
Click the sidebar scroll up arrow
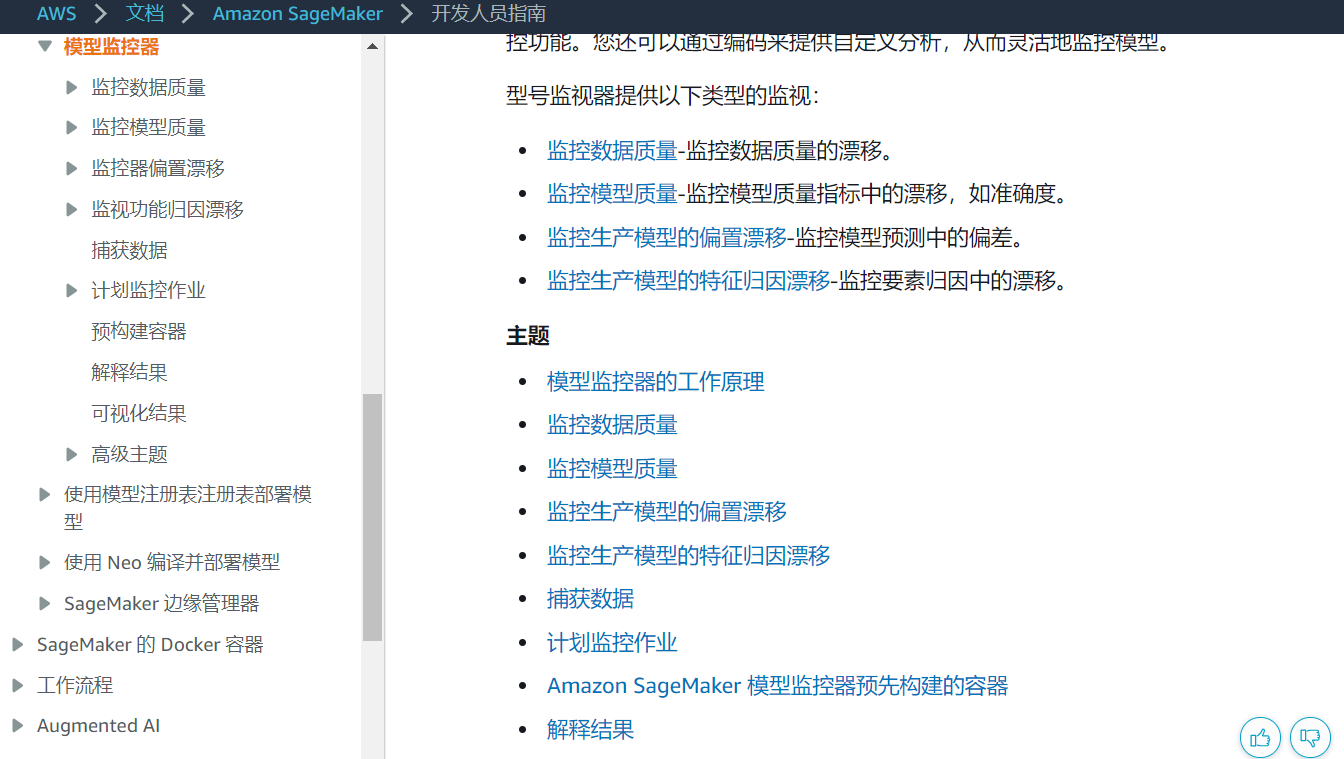tap(372, 46)
